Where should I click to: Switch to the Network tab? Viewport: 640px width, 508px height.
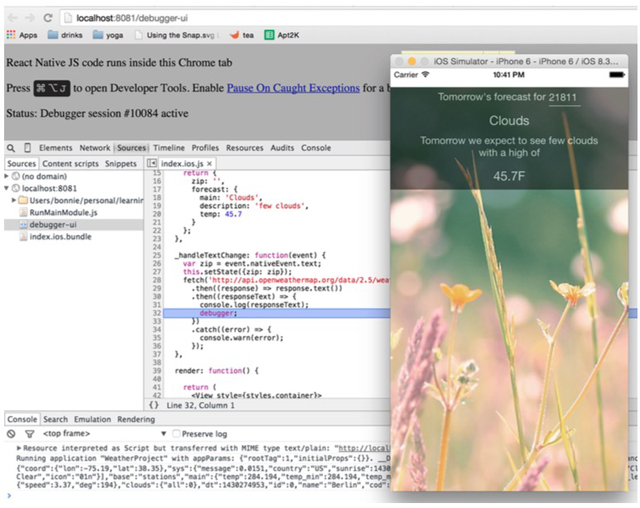click(95, 148)
